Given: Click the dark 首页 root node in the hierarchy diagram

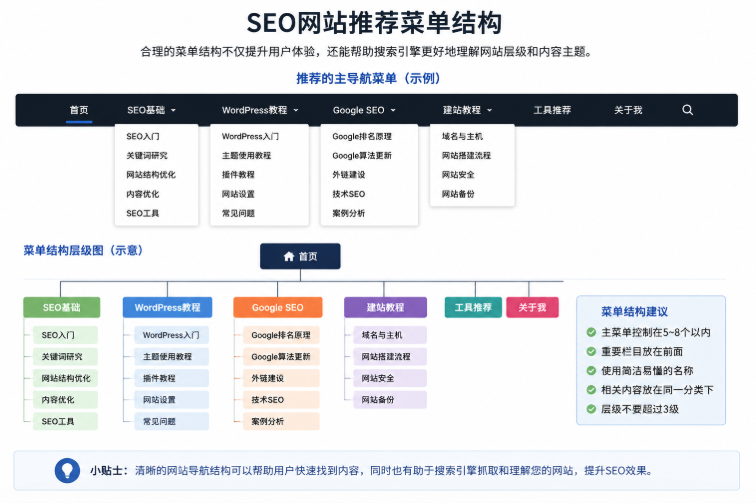Looking at the screenshot, I should tap(300, 256).
